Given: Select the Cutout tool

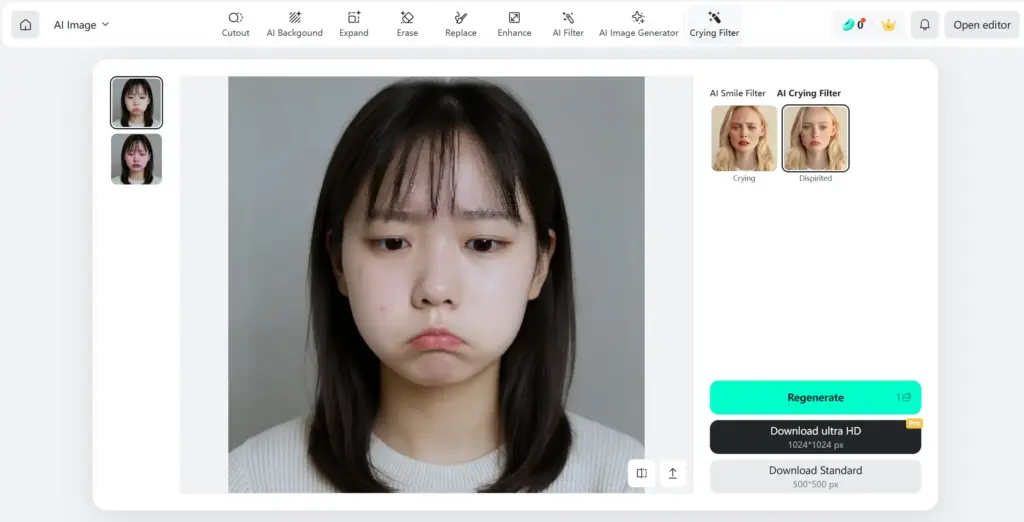Looking at the screenshot, I should [236, 25].
